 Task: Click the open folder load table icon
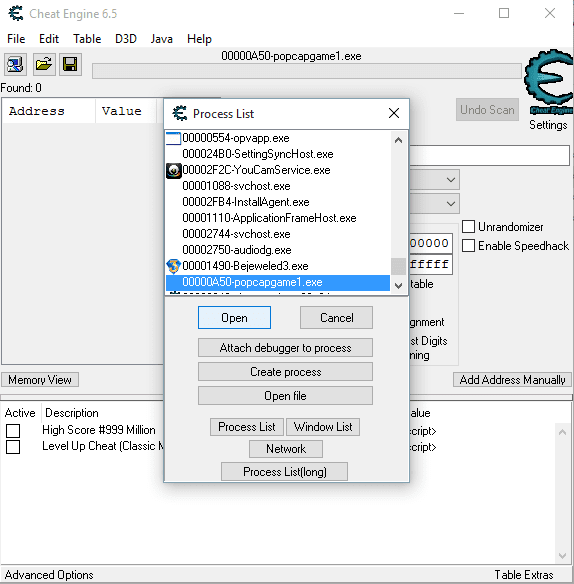[44, 64]
